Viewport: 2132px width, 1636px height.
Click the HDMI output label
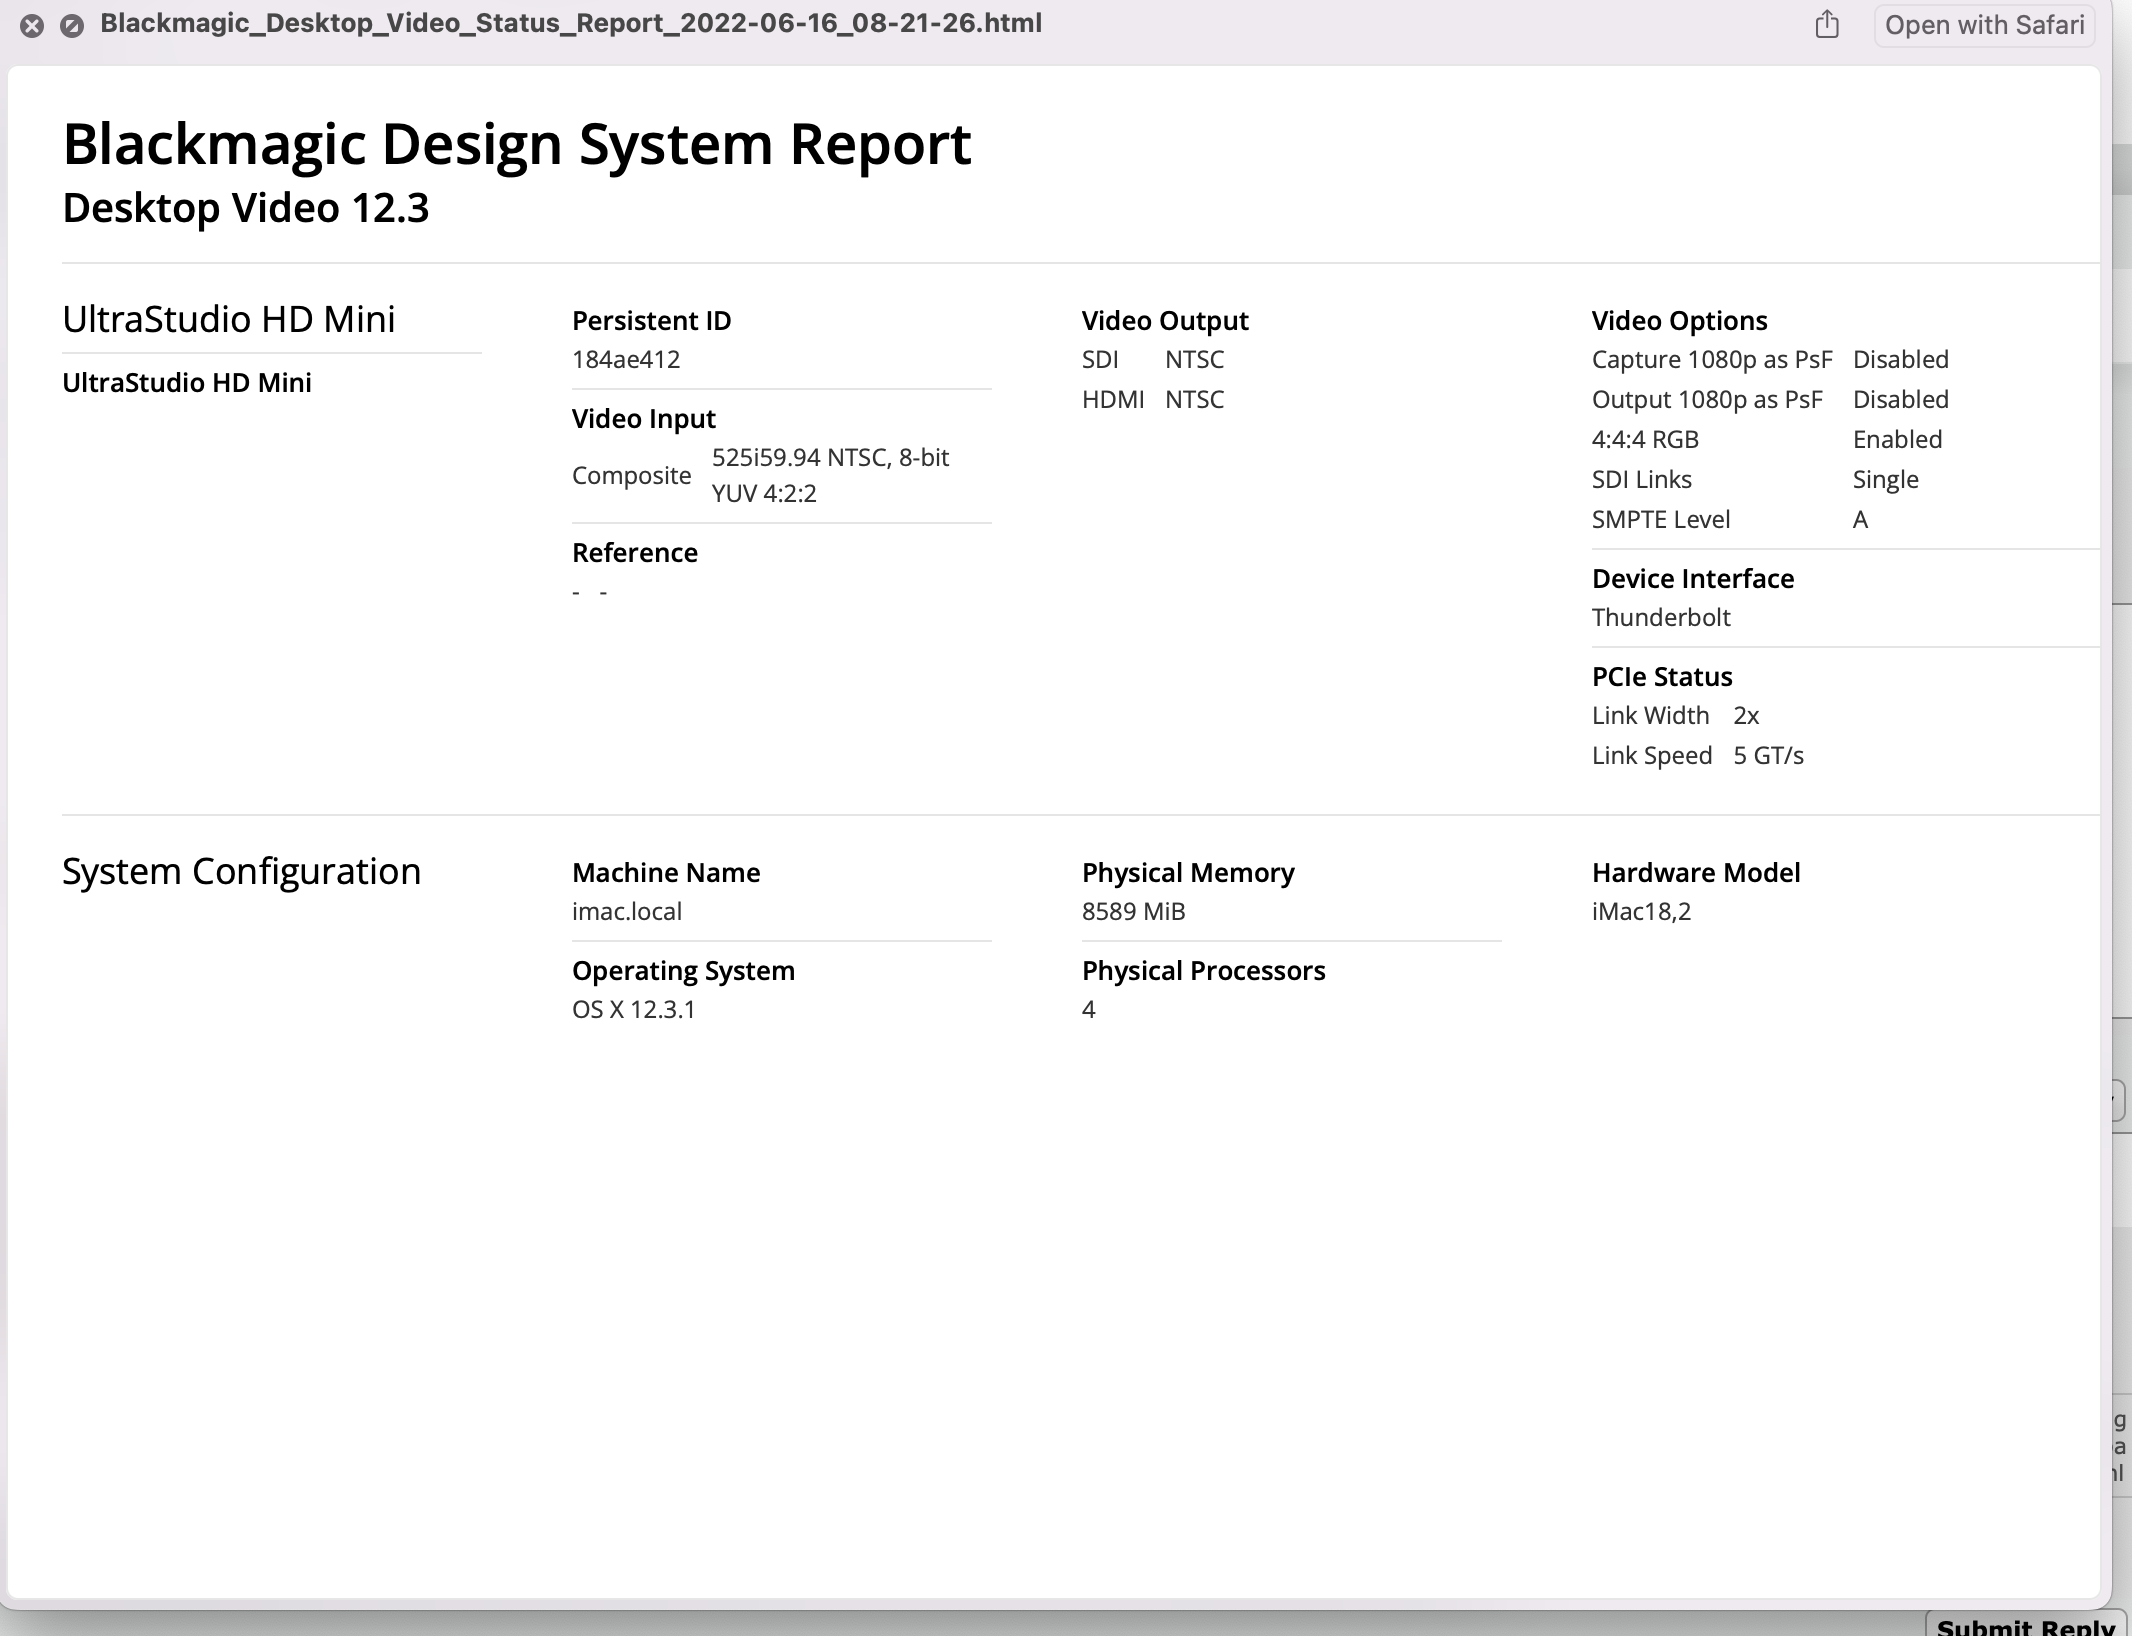tap(1113, 400)
